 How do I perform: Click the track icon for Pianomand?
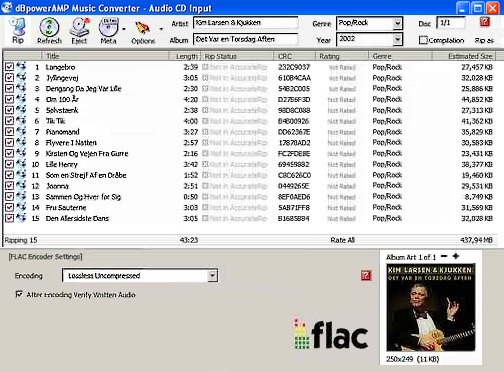(21, 131)
